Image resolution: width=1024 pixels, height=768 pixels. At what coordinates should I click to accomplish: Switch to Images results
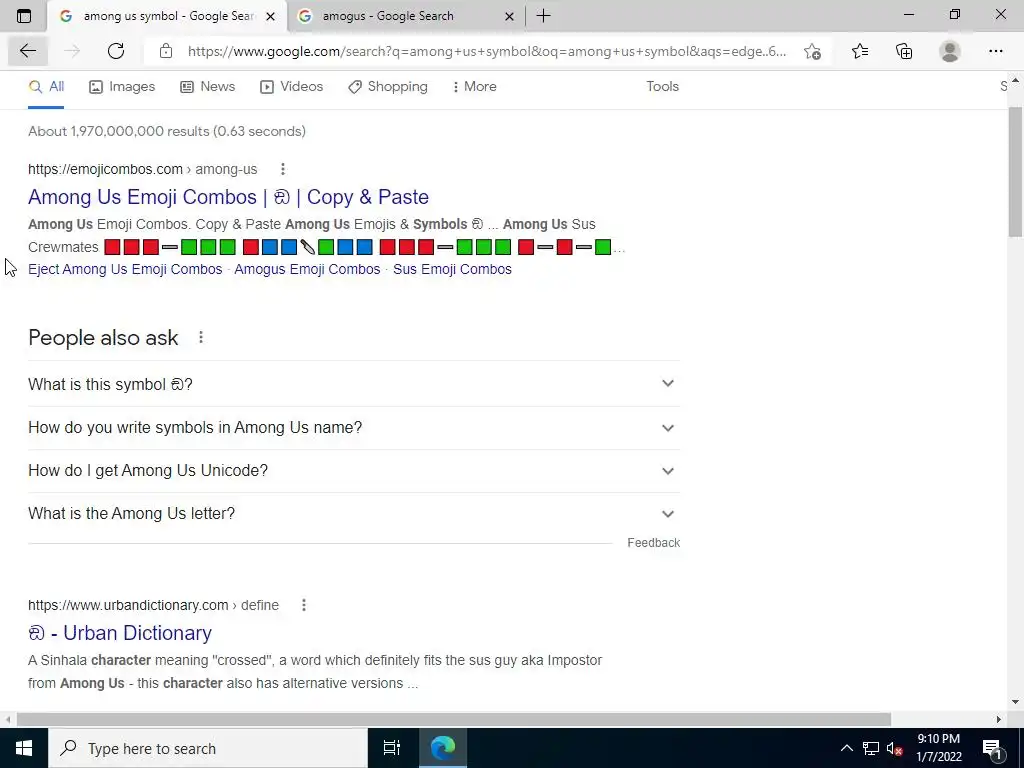(122, 87)
